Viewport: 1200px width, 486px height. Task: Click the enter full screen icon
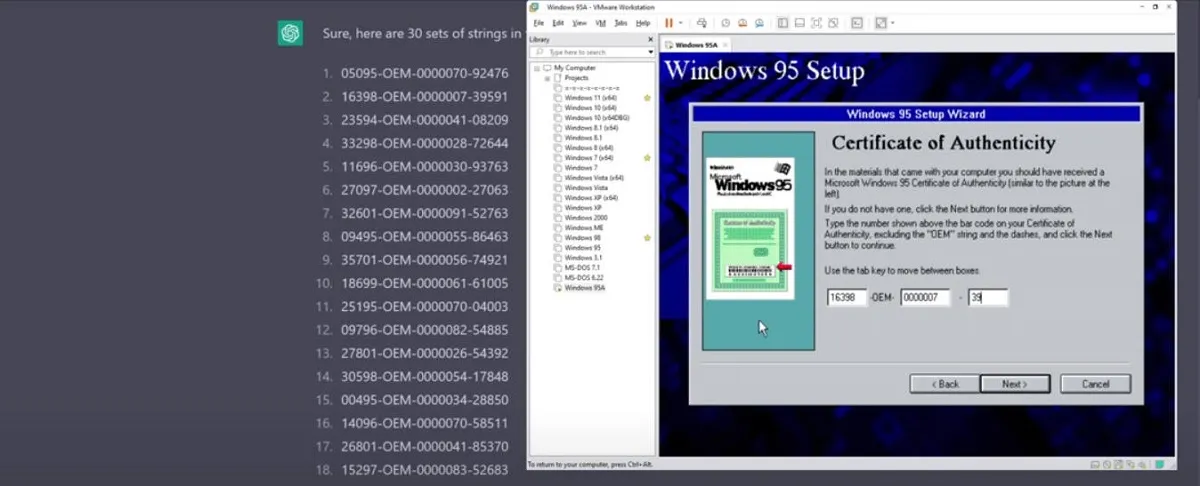coord(817,23)
